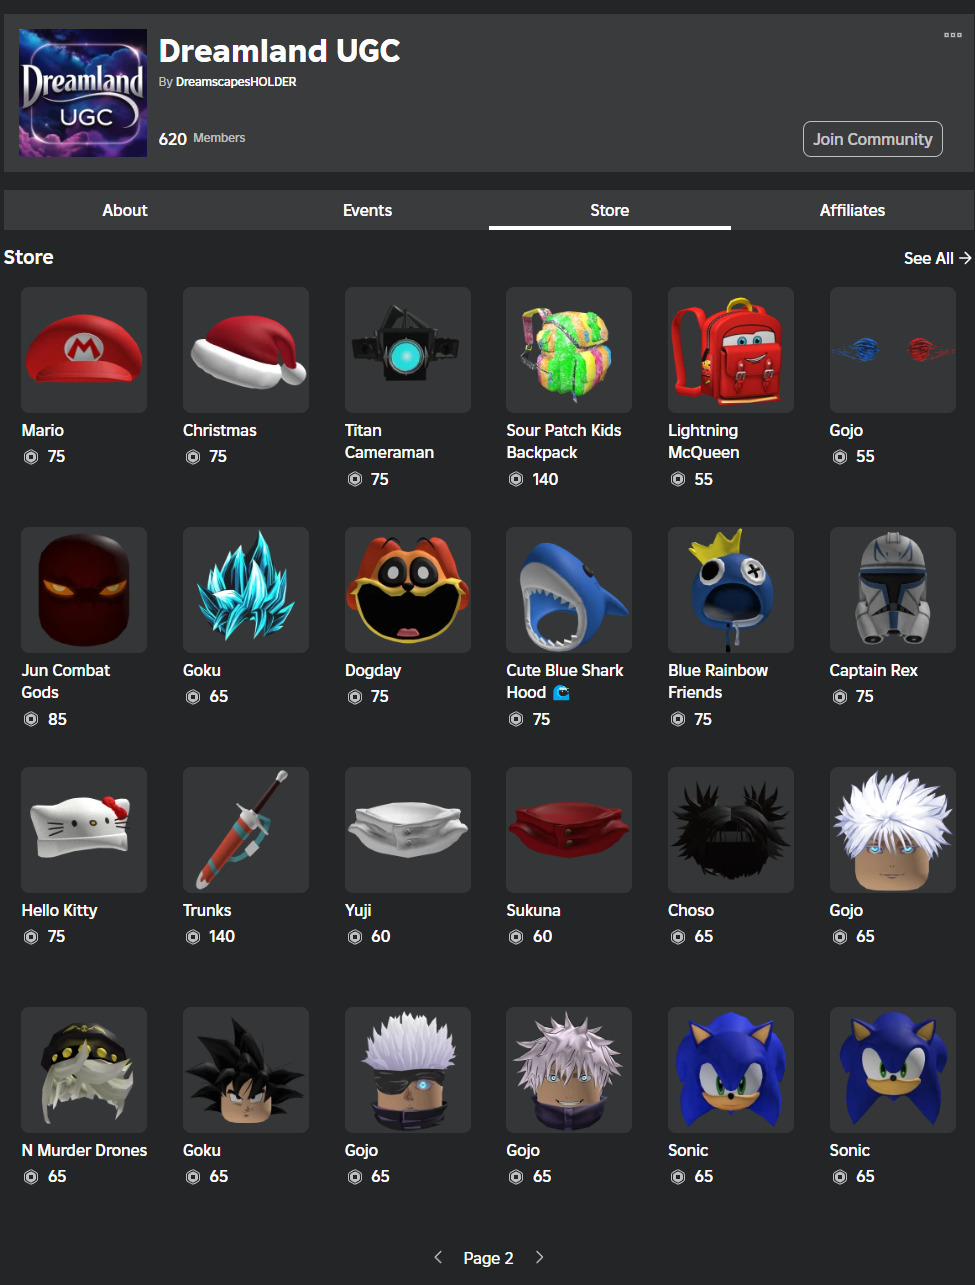The image size is (975, 1285).
Task: Click the Sour Patch Kids Backpack title
Action: click(x=564, y=441)
